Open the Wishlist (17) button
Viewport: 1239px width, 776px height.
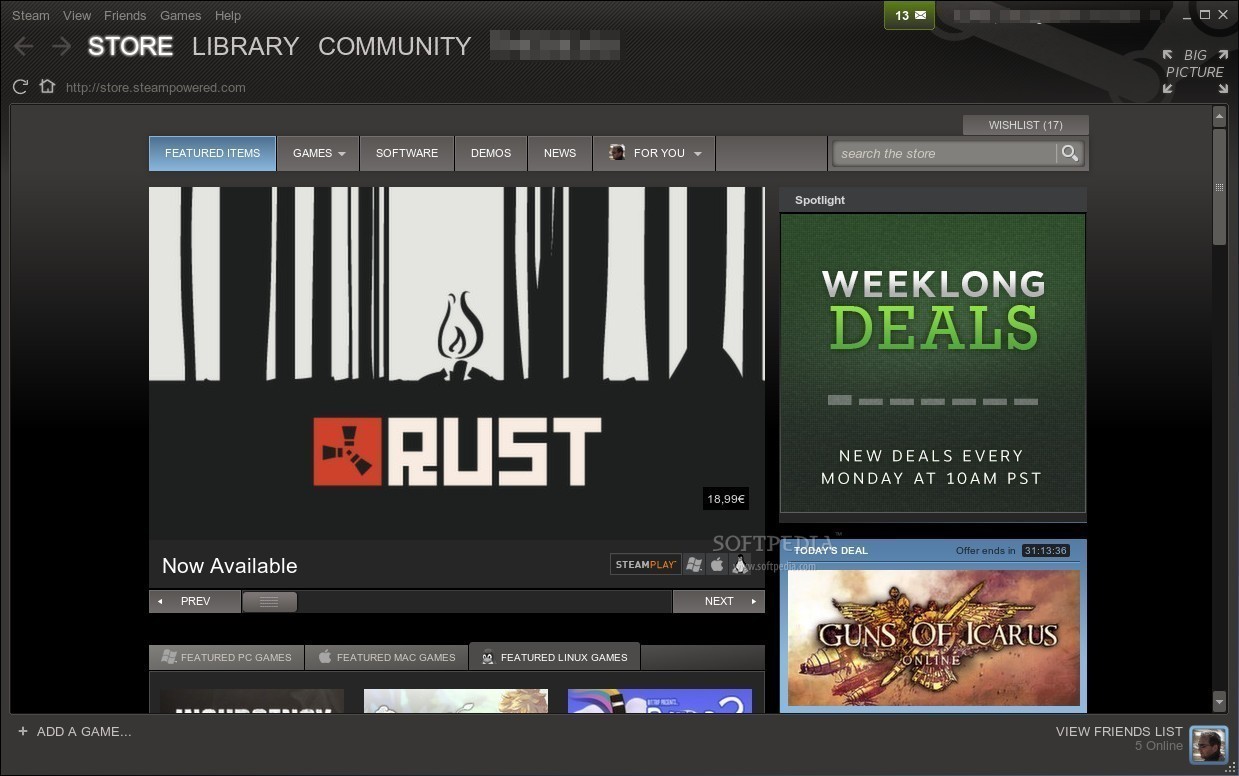[x=1025, y=125]
